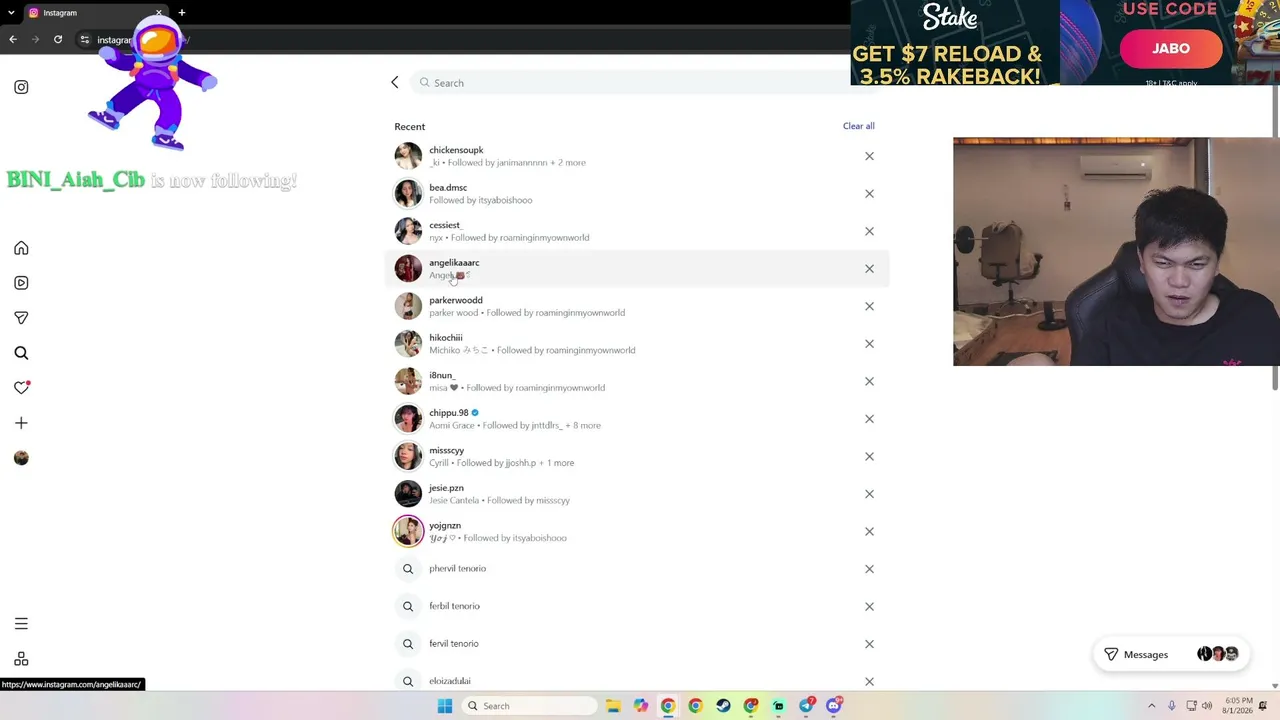
Task: Remove cessiest_ from recent searches
Action: (x=869, y=231)
